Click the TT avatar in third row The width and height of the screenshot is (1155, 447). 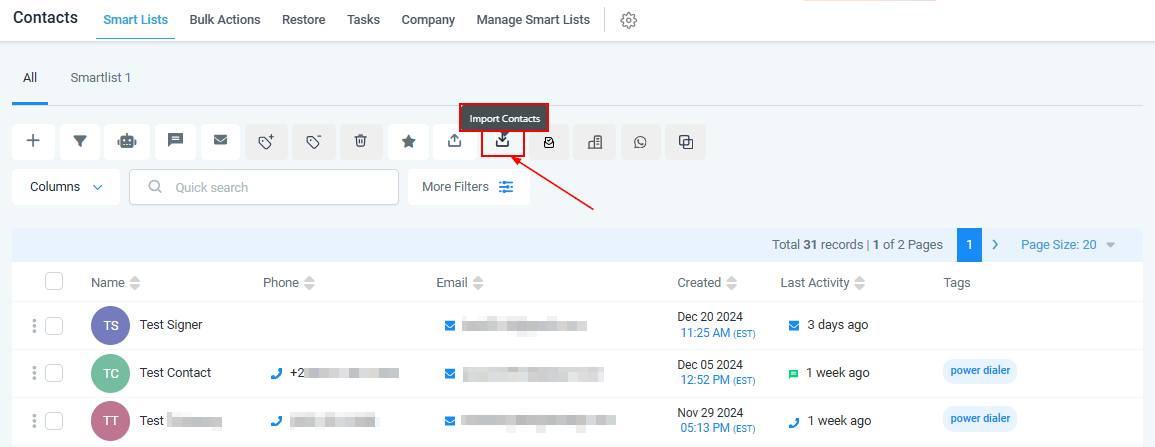(x=110, y=421)
